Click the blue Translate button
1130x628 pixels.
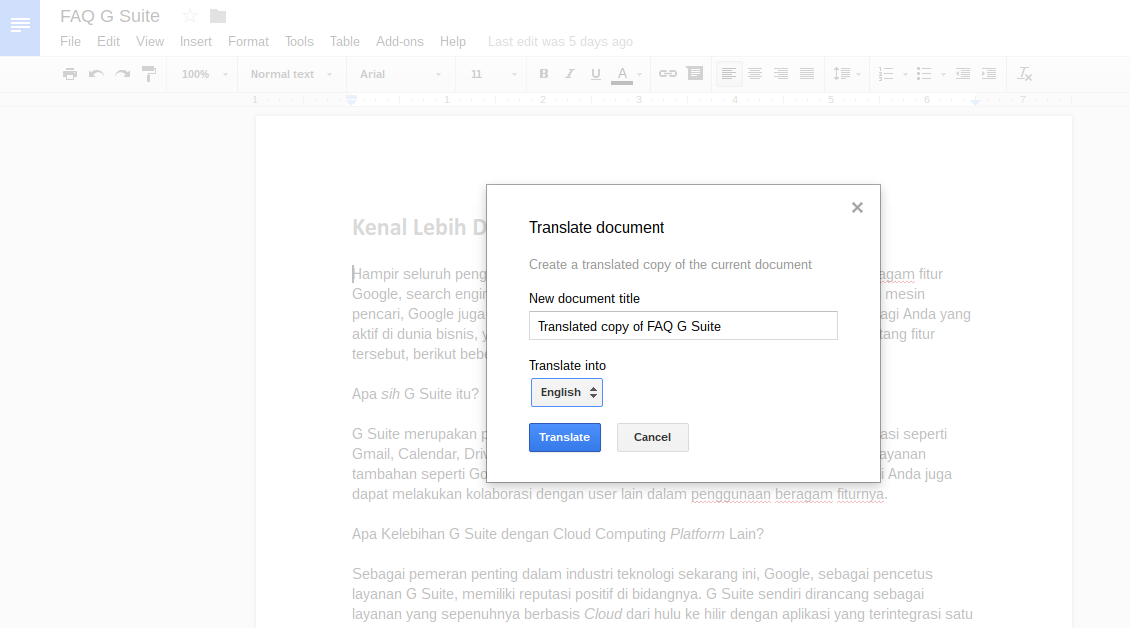tap(565, 438)
